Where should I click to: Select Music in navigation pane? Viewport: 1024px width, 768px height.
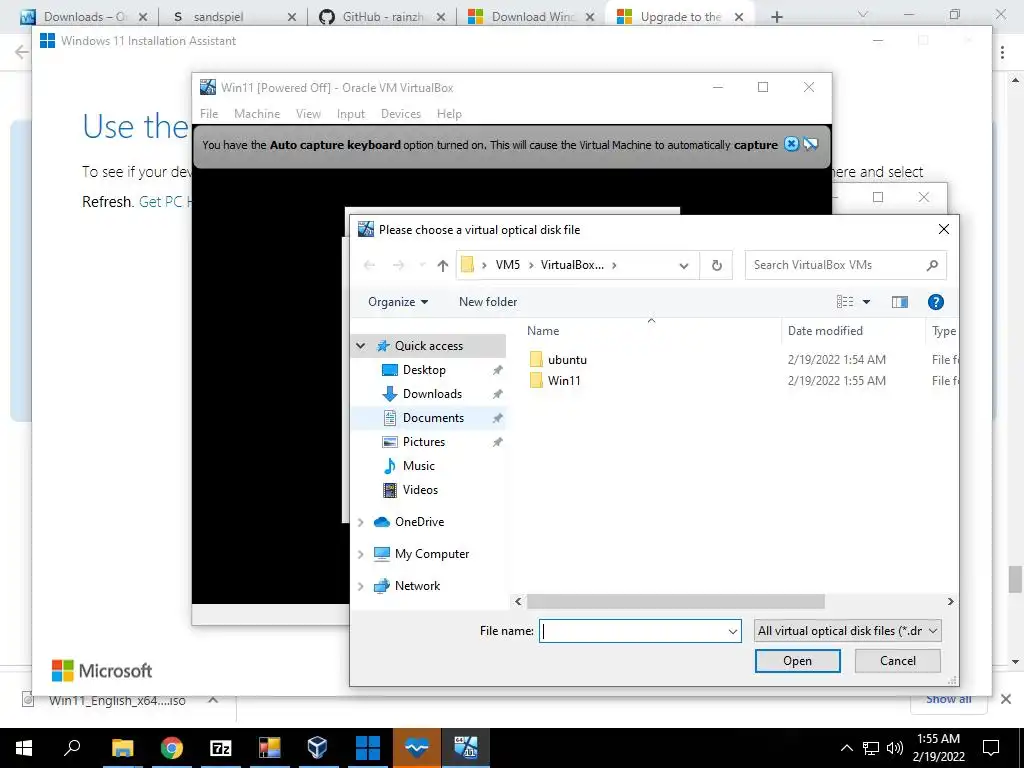[418, 466]
